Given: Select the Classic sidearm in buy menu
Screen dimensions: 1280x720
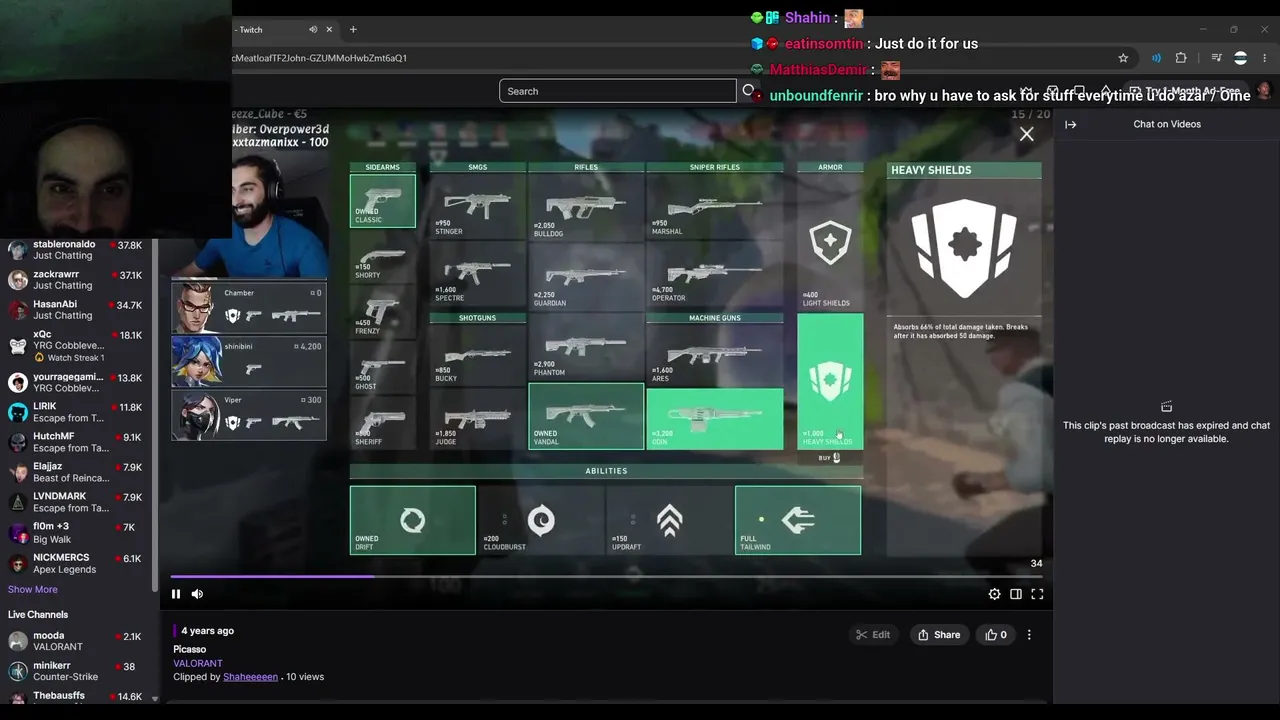Looking at the screenshot, I should point(383,201).
